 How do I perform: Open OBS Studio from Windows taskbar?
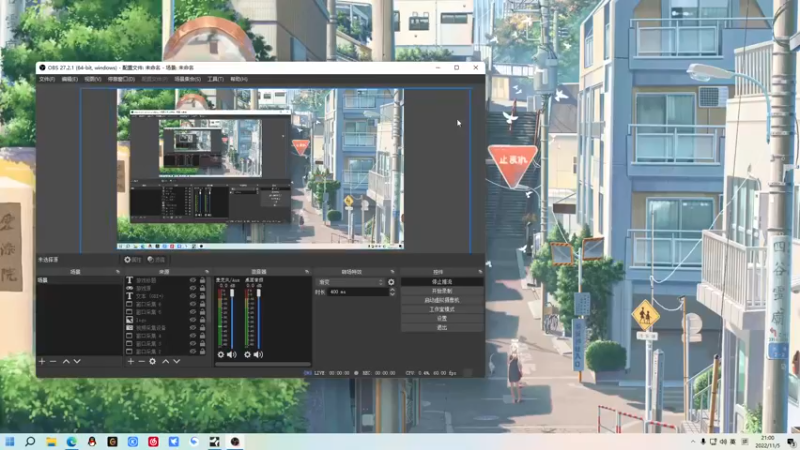tap(235, 441)
